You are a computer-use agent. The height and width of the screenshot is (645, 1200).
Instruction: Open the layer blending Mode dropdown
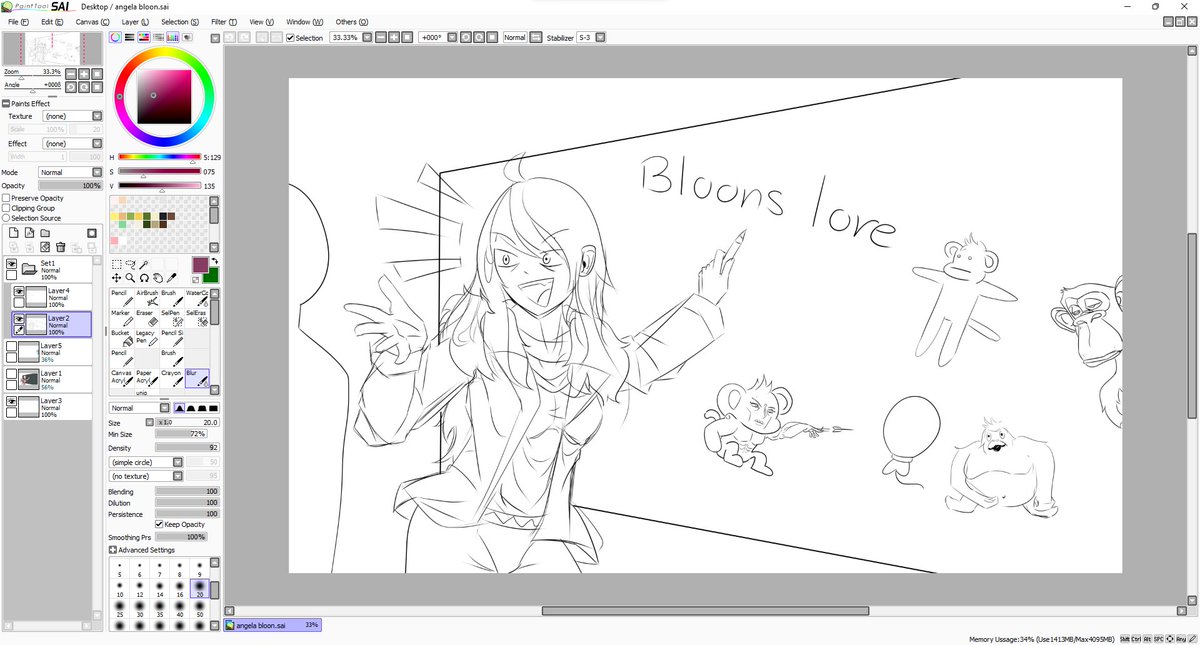pyautogui.click(x=70, y=172)
